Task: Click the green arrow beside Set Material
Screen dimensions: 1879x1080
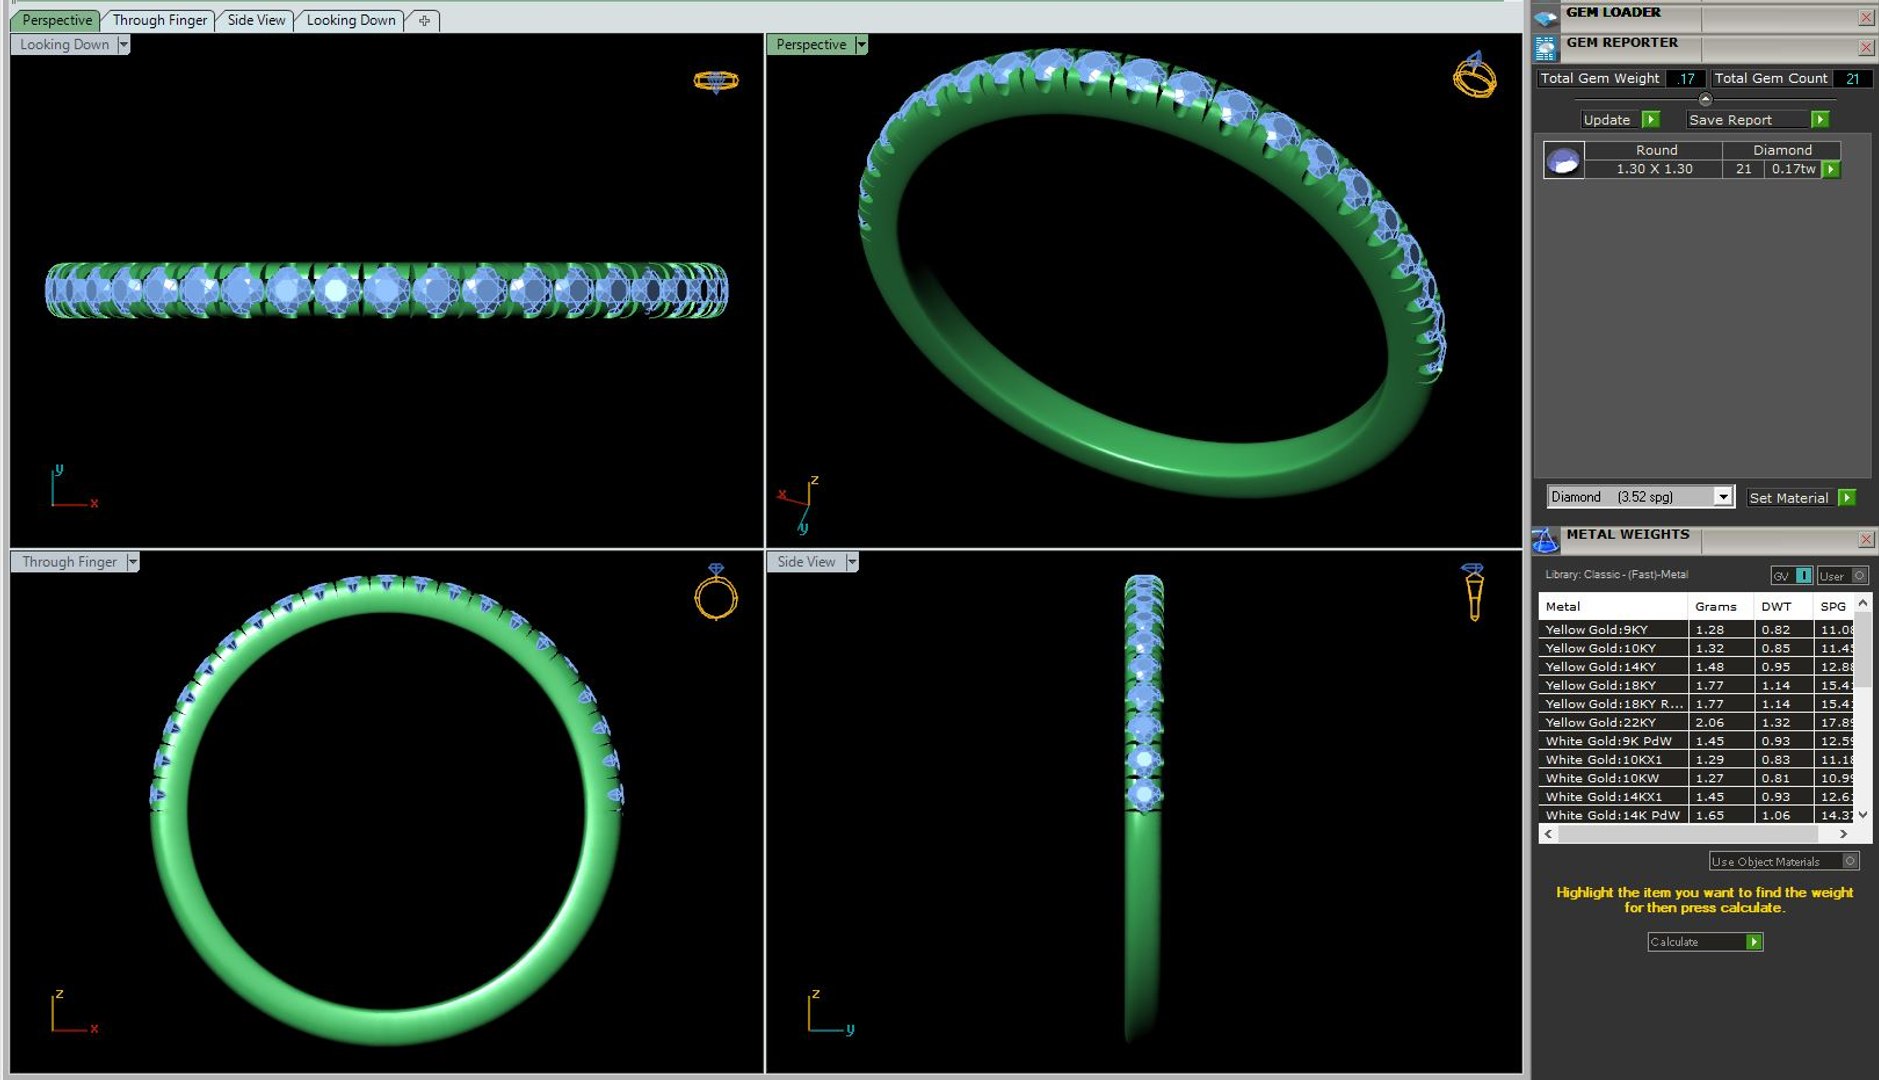Action: 1847,497
